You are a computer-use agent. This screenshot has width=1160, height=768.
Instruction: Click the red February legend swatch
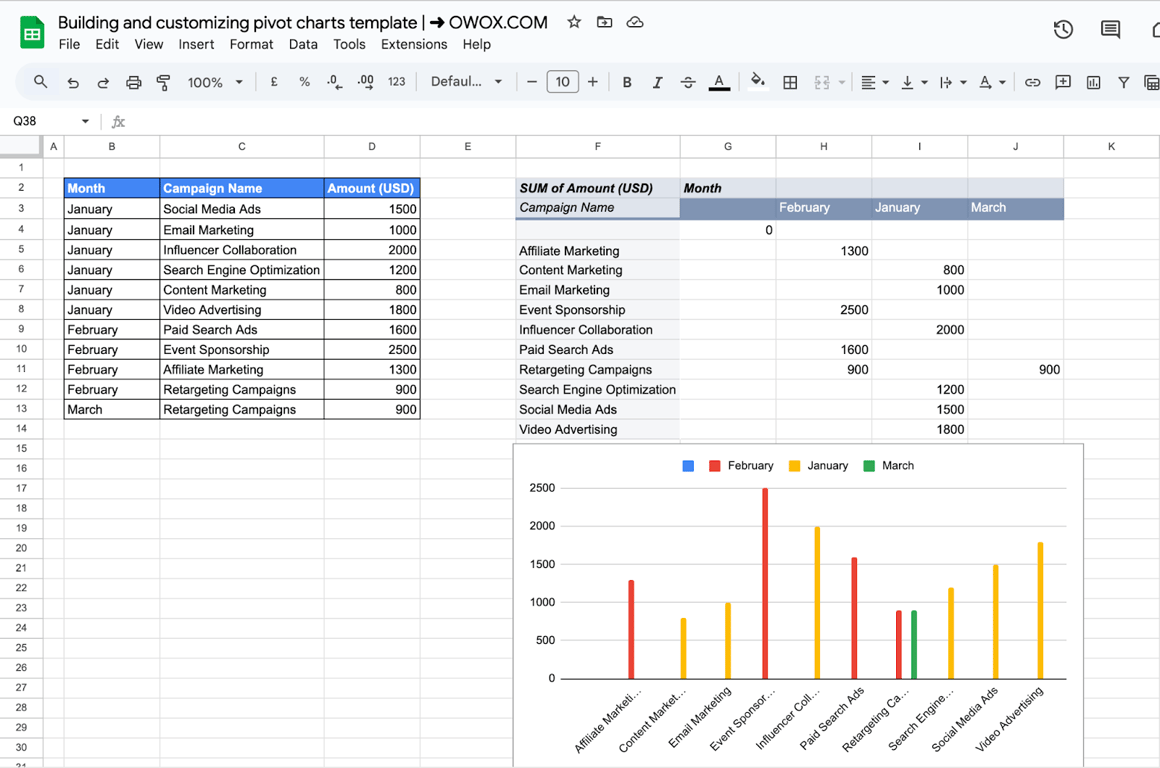click(x=715, y=466)
